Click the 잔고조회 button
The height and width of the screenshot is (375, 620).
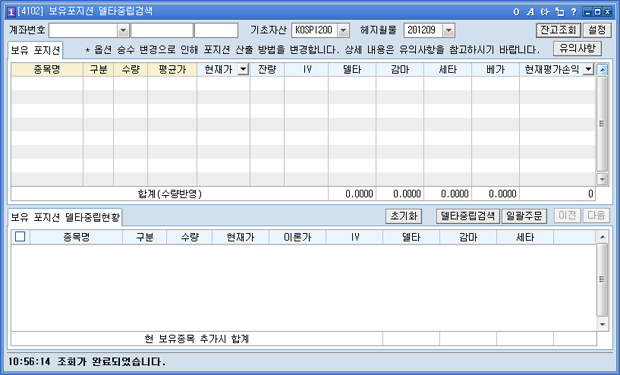(x=558, y=30)
